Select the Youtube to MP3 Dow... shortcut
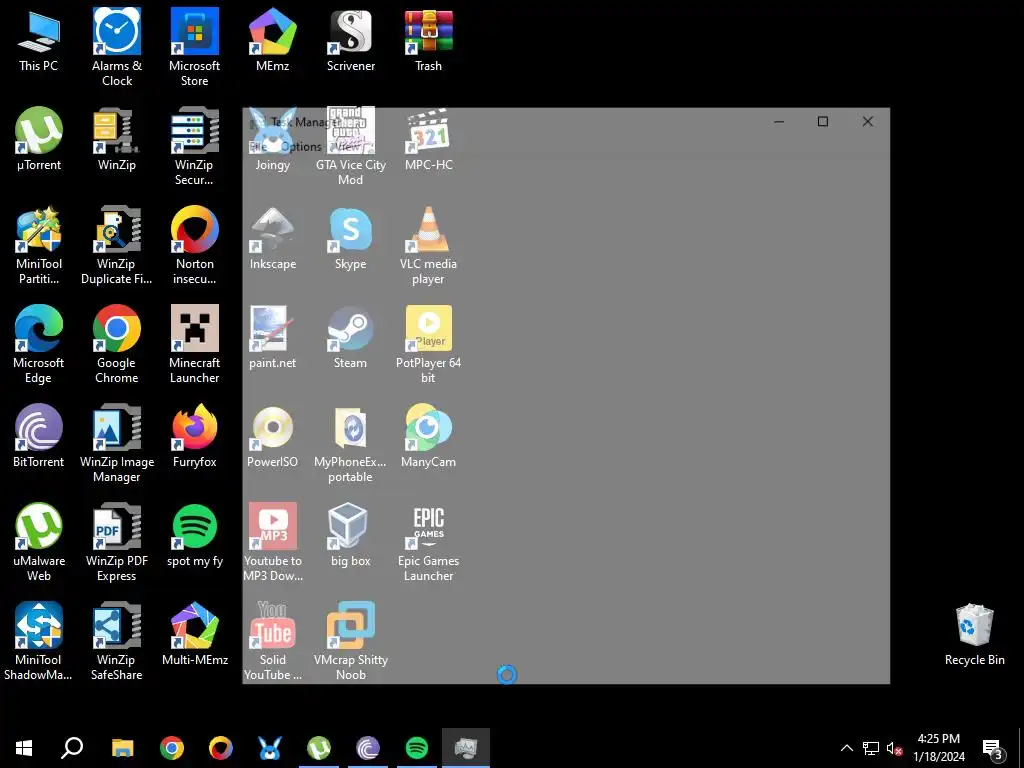 point(272,542)
